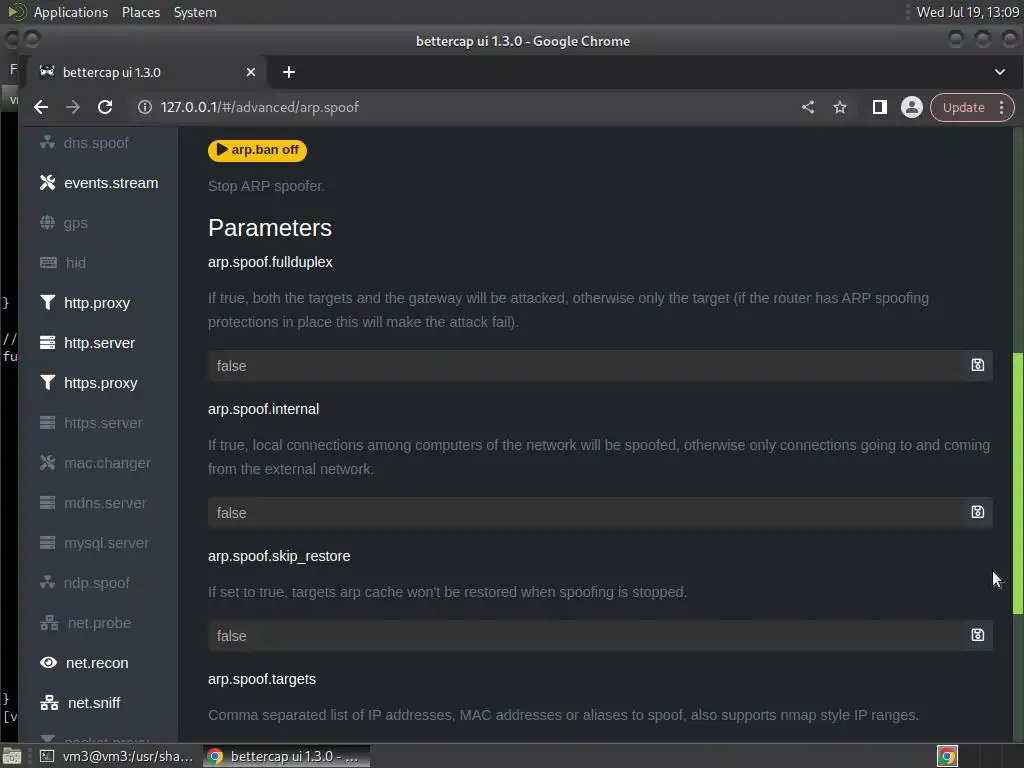Show desktop from bottom panel icon

pos(12,756)
